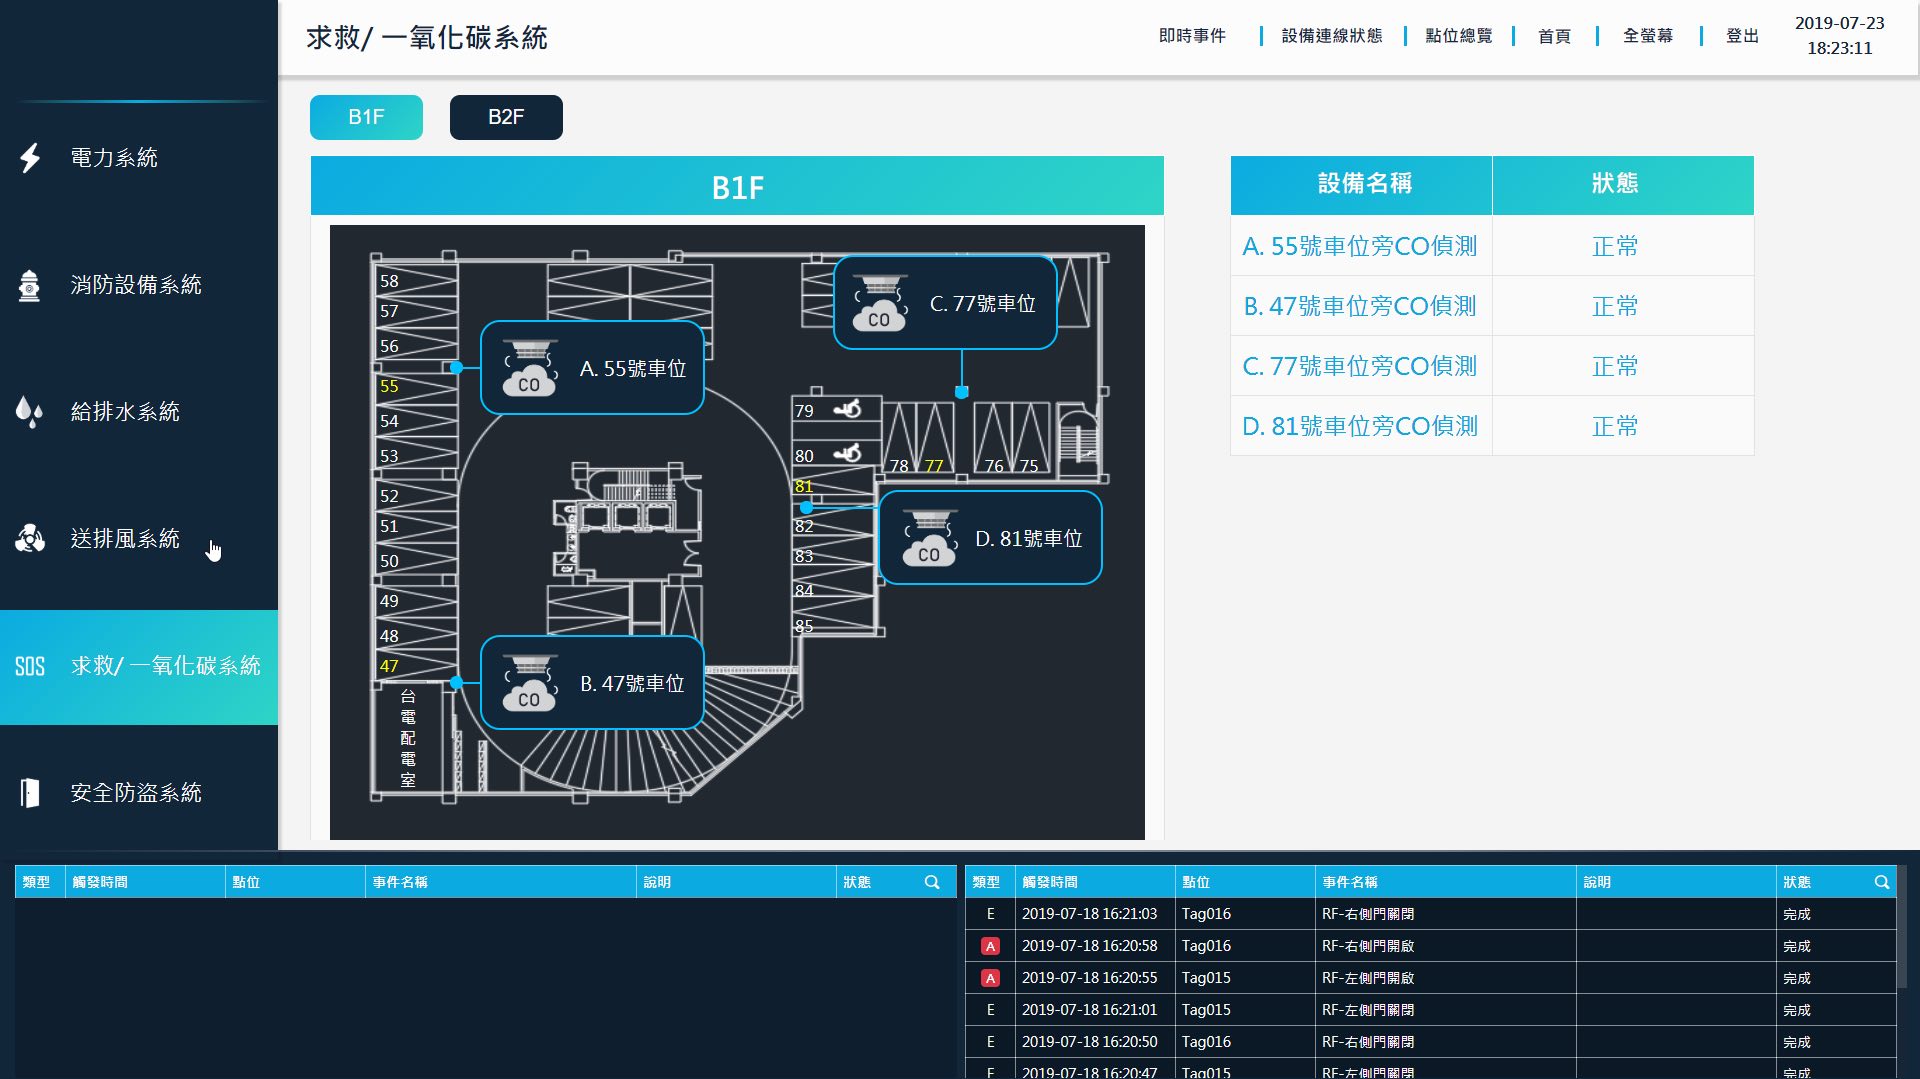Click red A alarm badge at 16:20:58

[990, 946]
